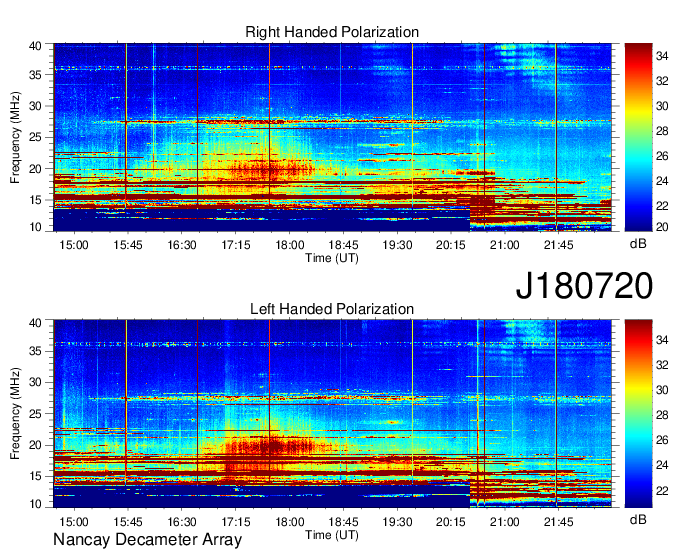
Task: Click the 20 value on Right Handed colorbar
Action: 662,227
